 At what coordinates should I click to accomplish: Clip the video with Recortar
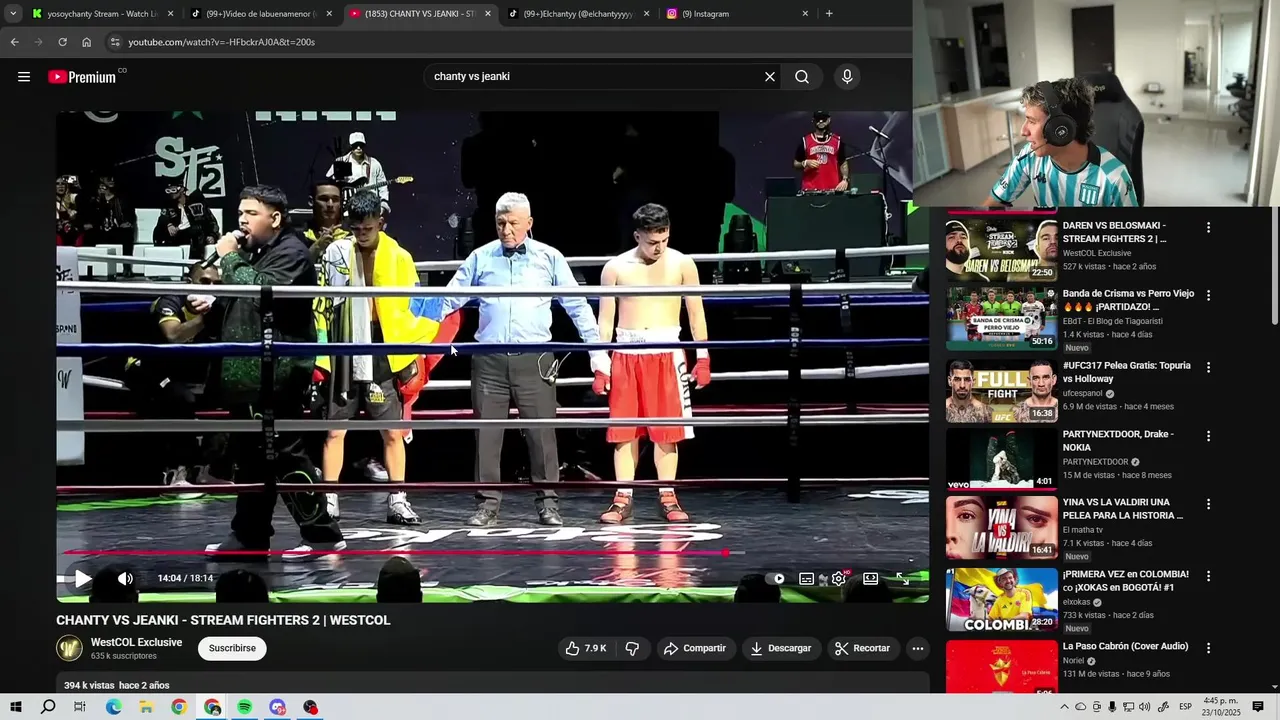[863, 648]
